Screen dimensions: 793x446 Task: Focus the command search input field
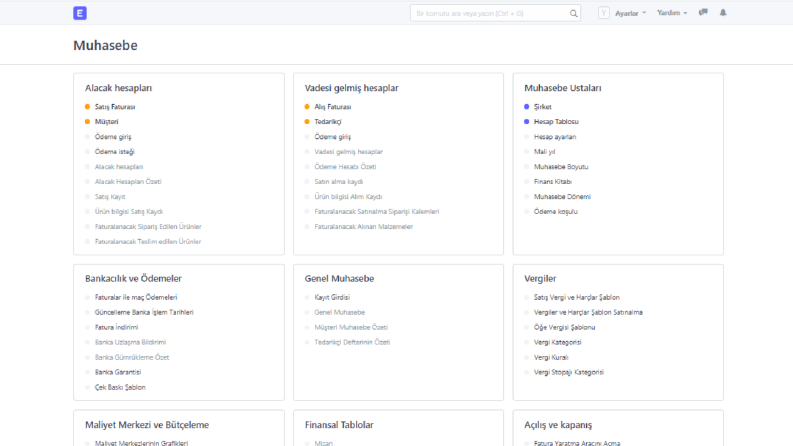pyautogui.click(x=490, y=14)
